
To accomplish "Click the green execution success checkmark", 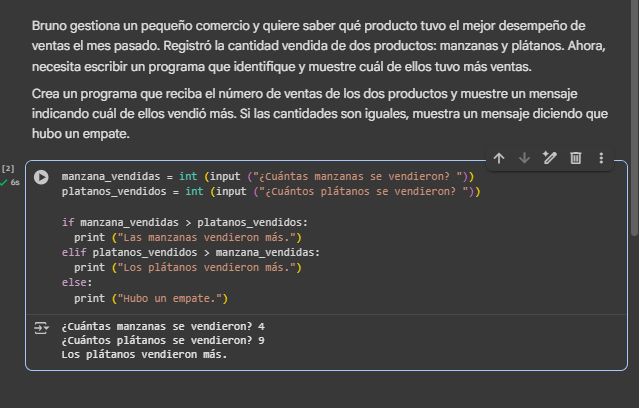I will click(4, 183).
